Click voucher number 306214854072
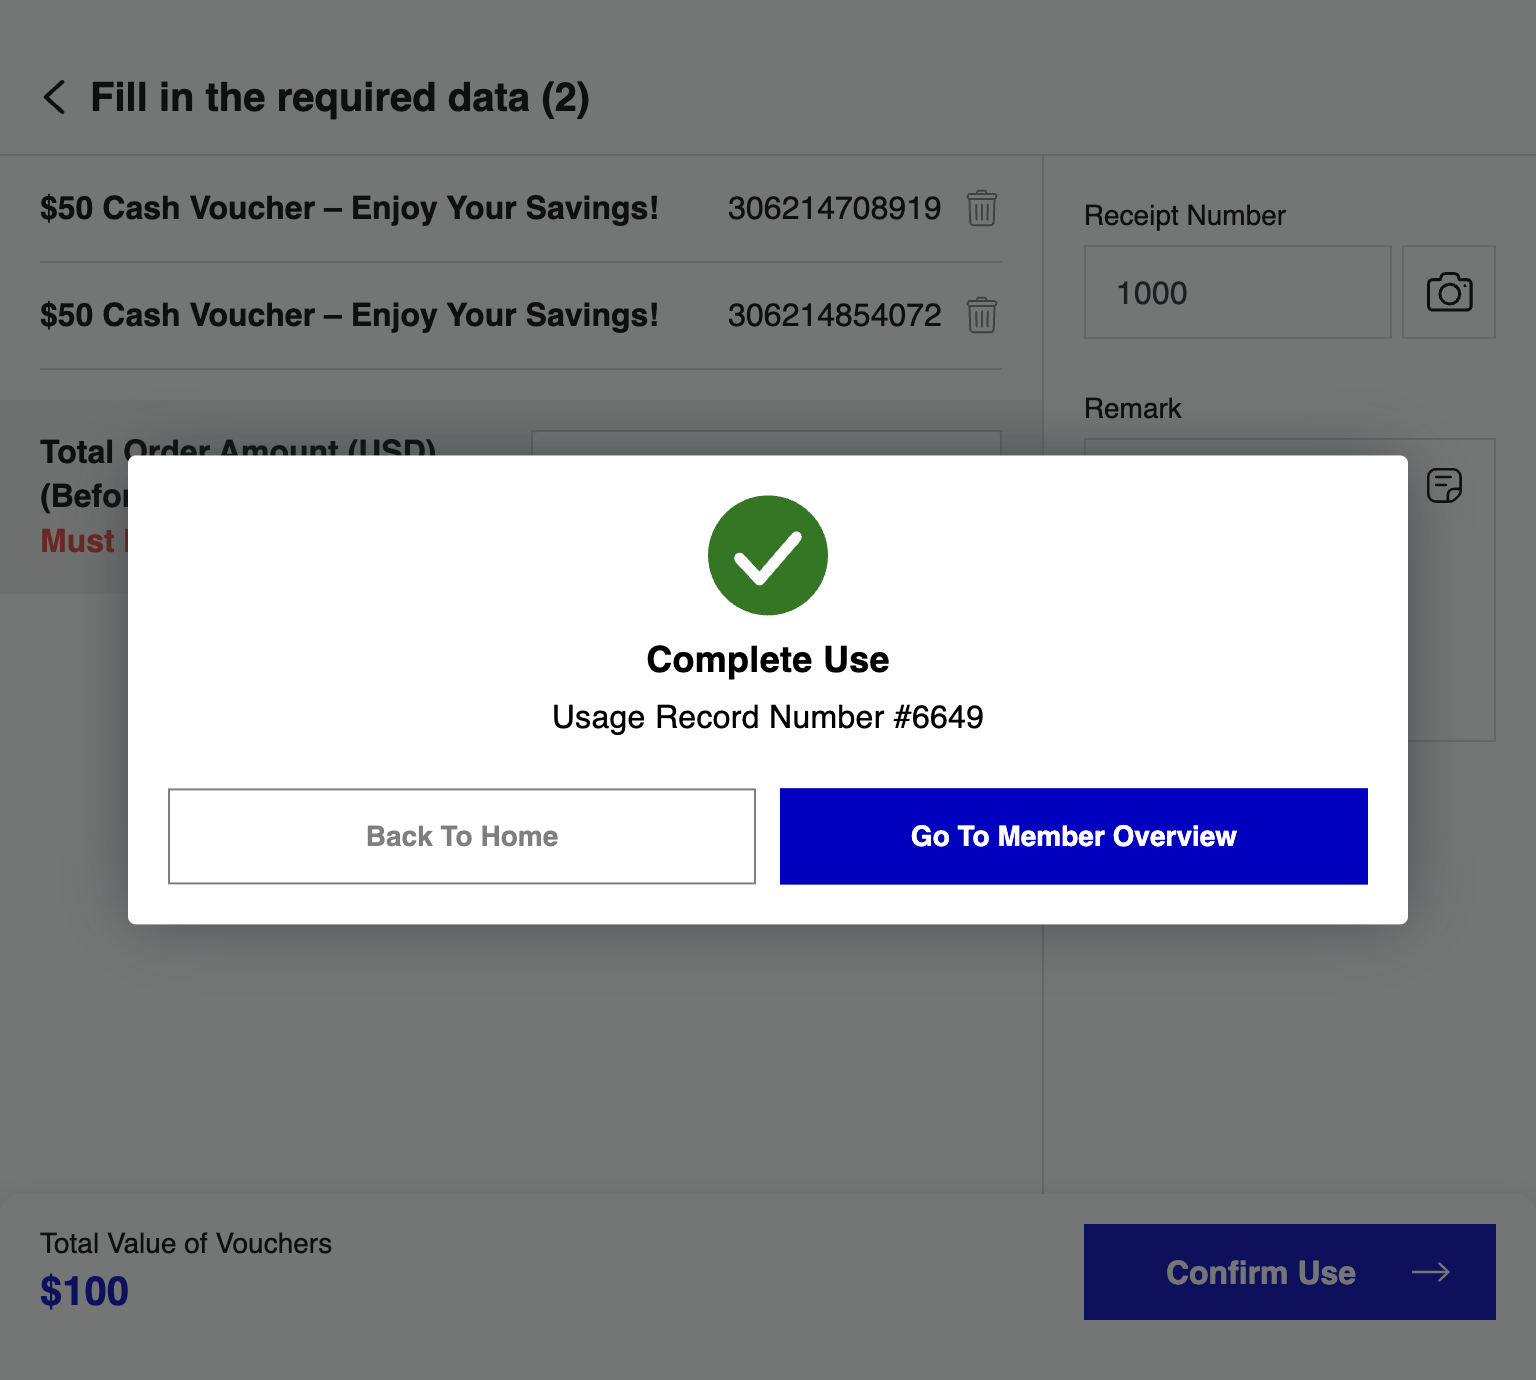This screenshot has width=1536, height=1380. click(x=834, y=315)
